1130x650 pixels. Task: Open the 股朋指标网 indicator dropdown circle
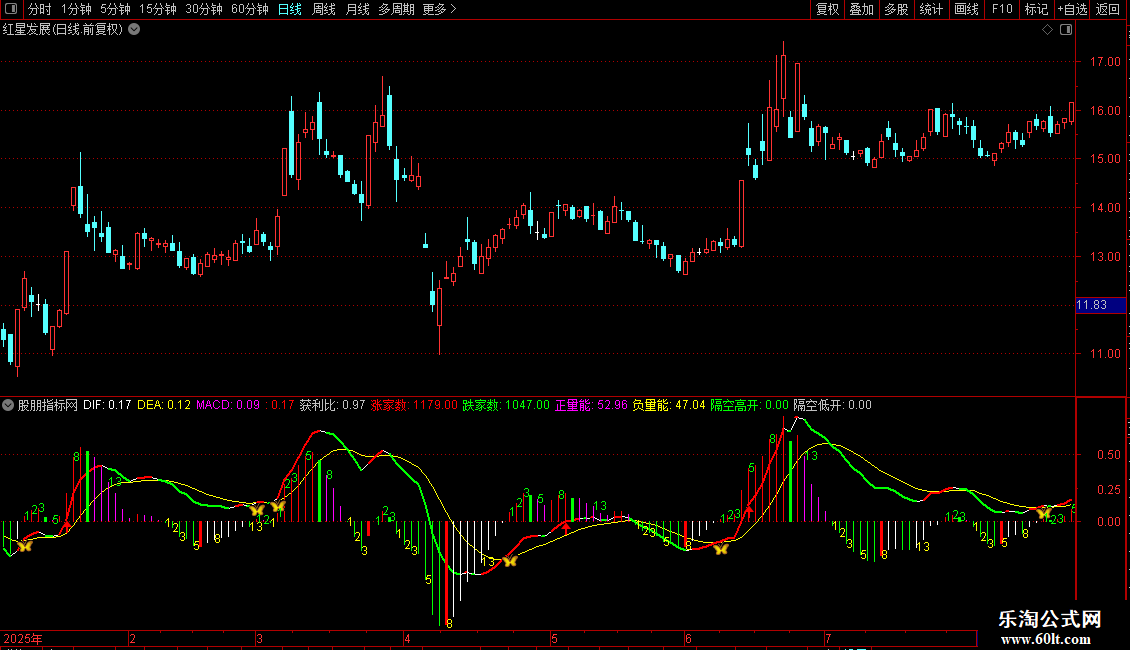pos(8,405)
